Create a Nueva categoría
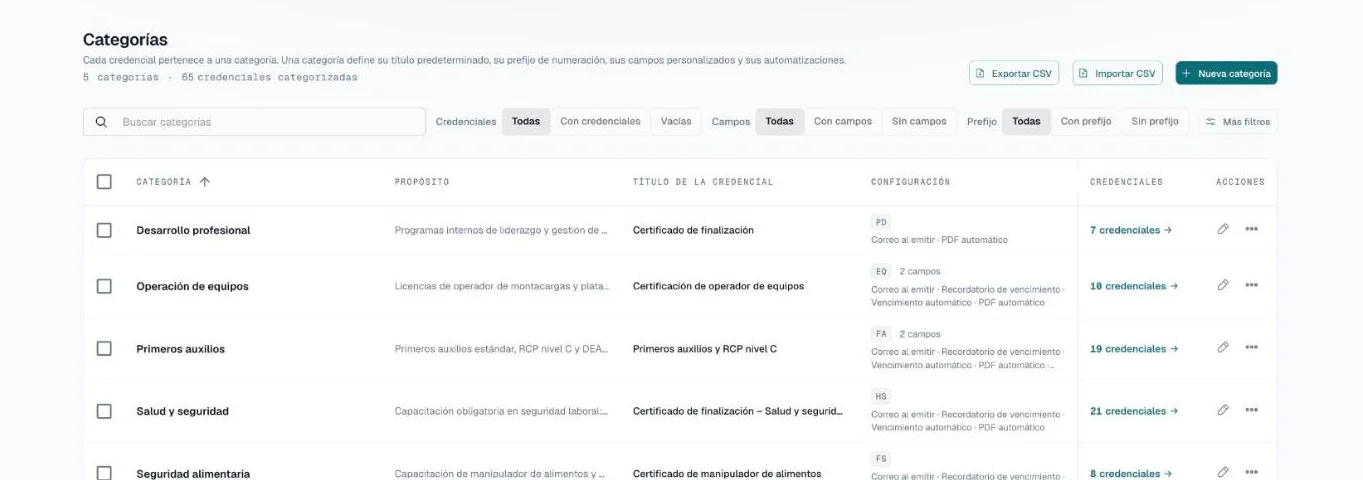1363x480 pixels. click(1226, 73)
